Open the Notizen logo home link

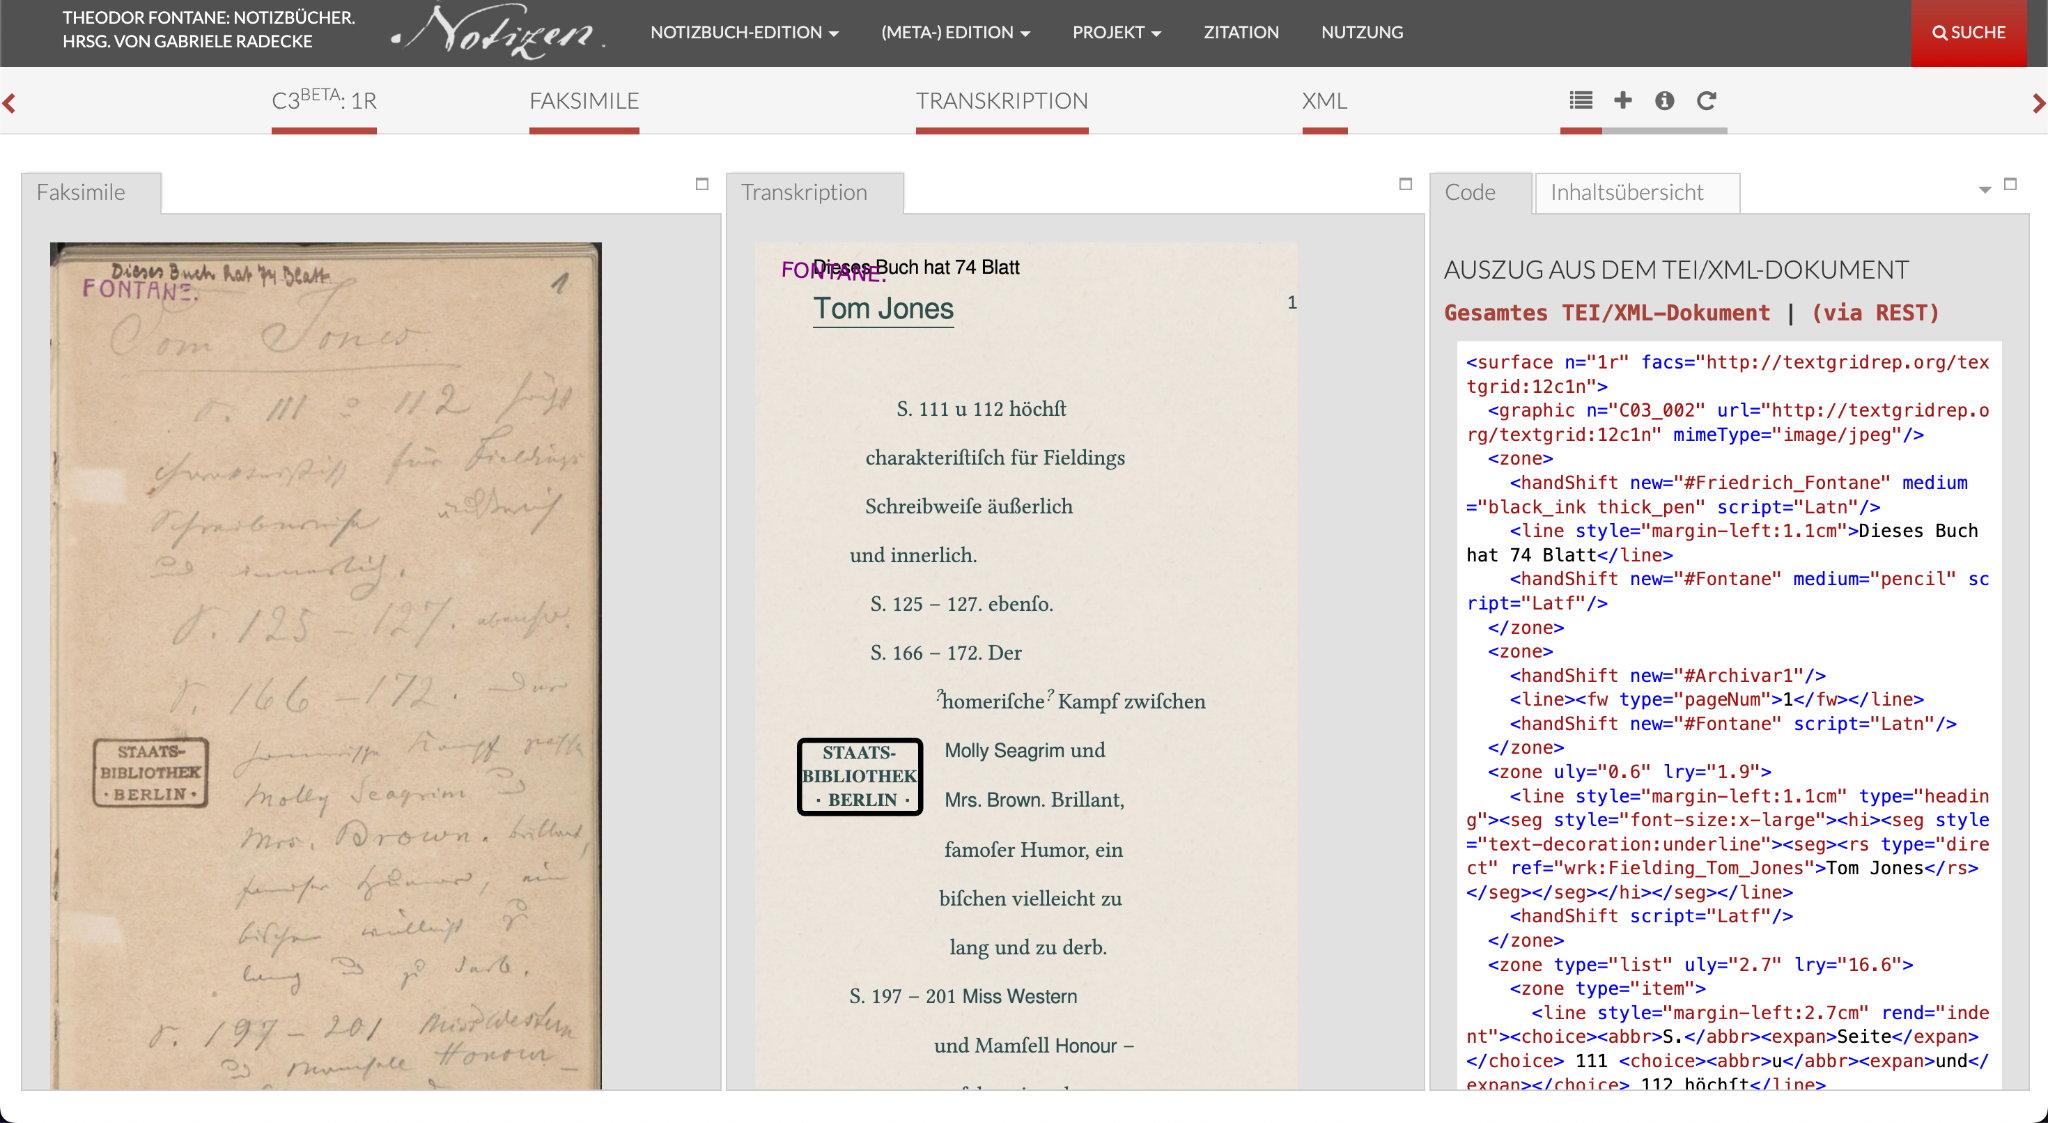coord(498,32)
